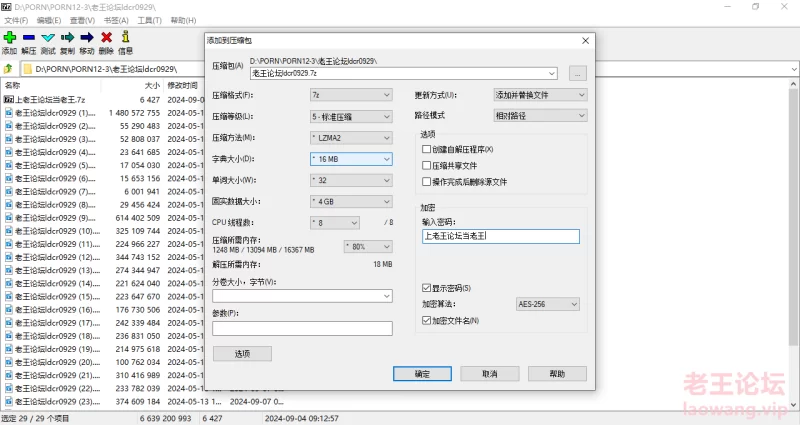The height and width of the screenshot is (425, 800).
Task: Click the main window address bar dropdown arrow
Action: tap(794, 69)
